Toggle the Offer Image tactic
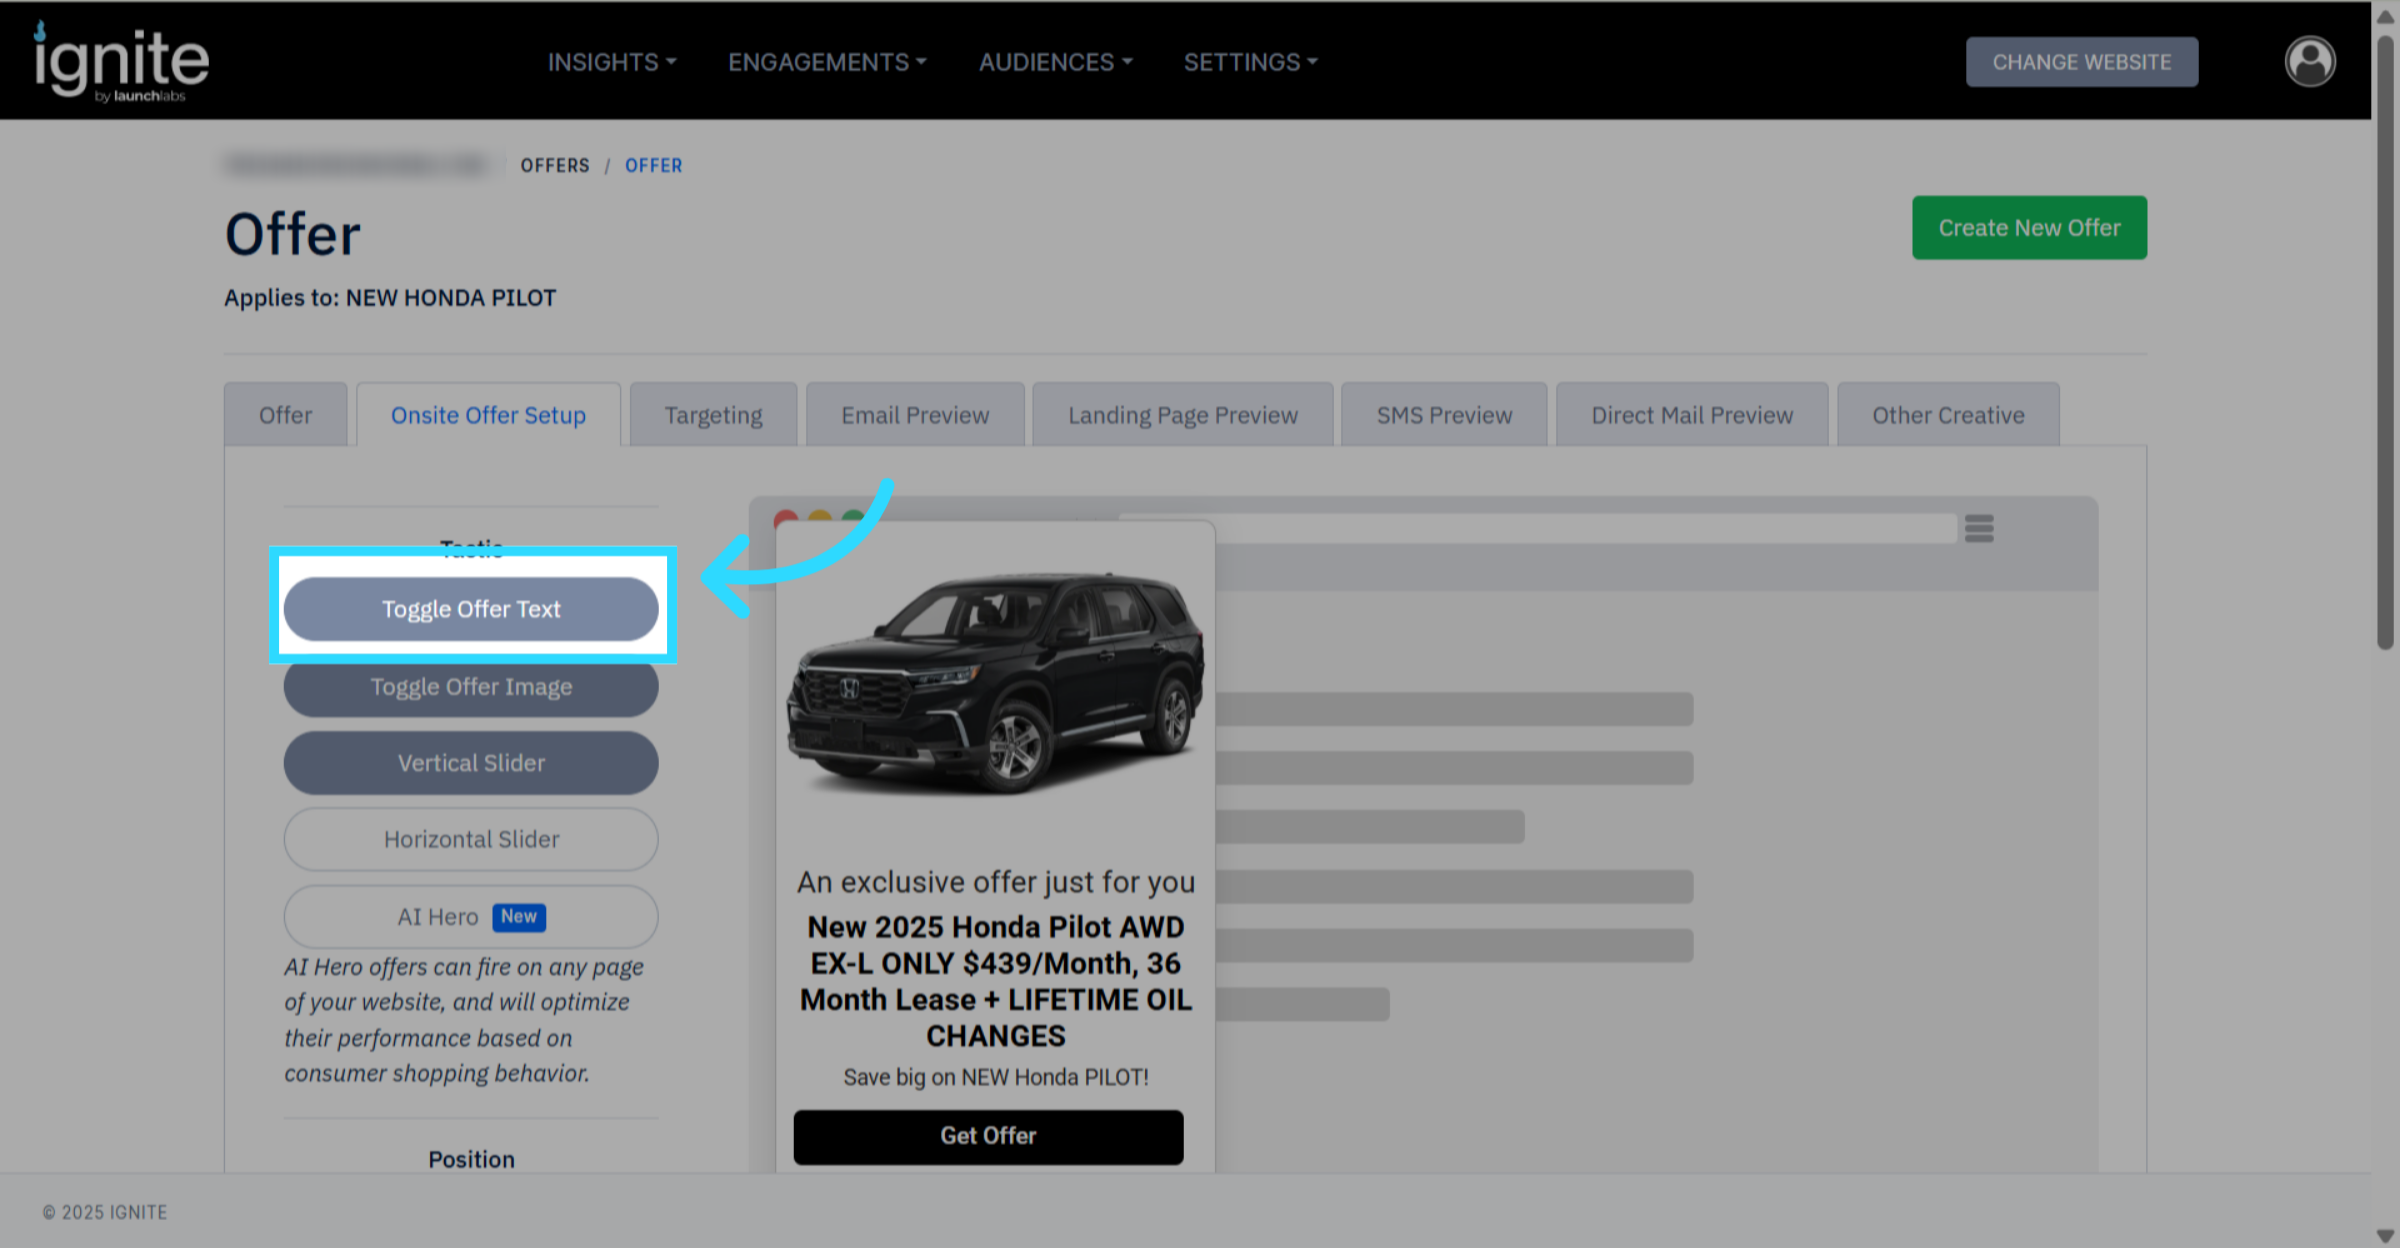This screenshot has height=1248, width=2400. click(x=471, y=687)
